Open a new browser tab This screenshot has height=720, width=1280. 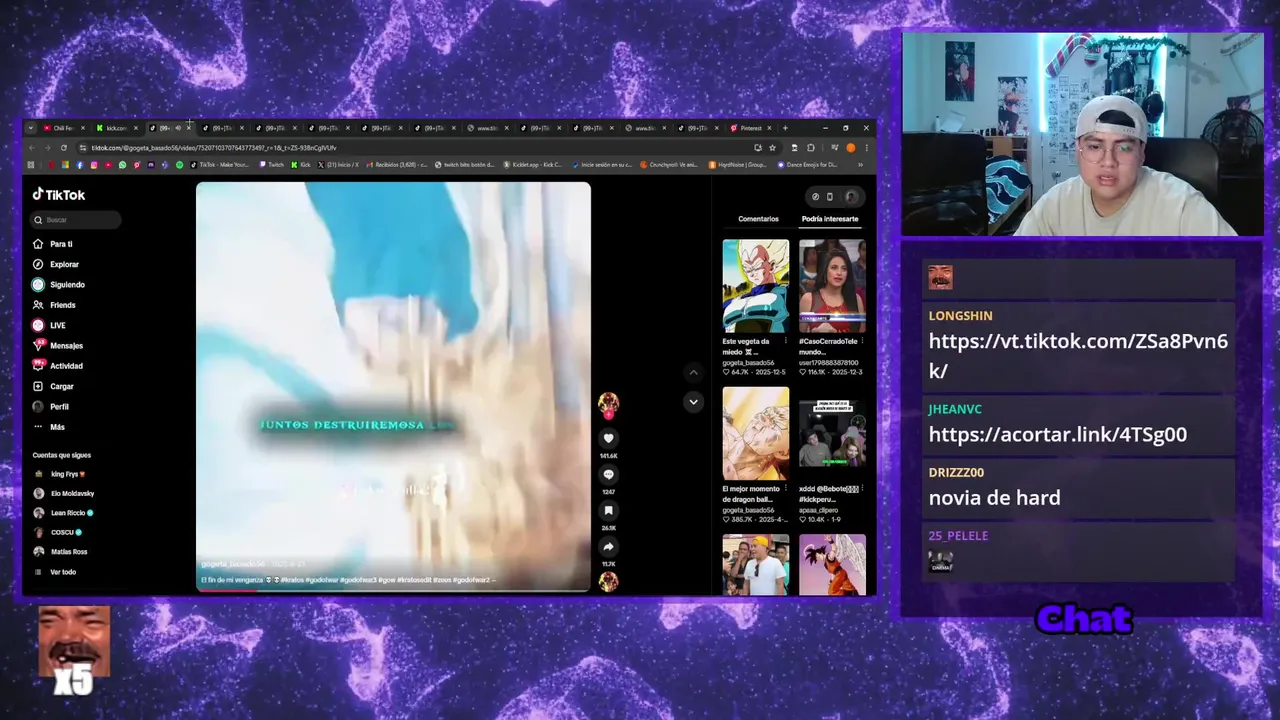(785, 128)
